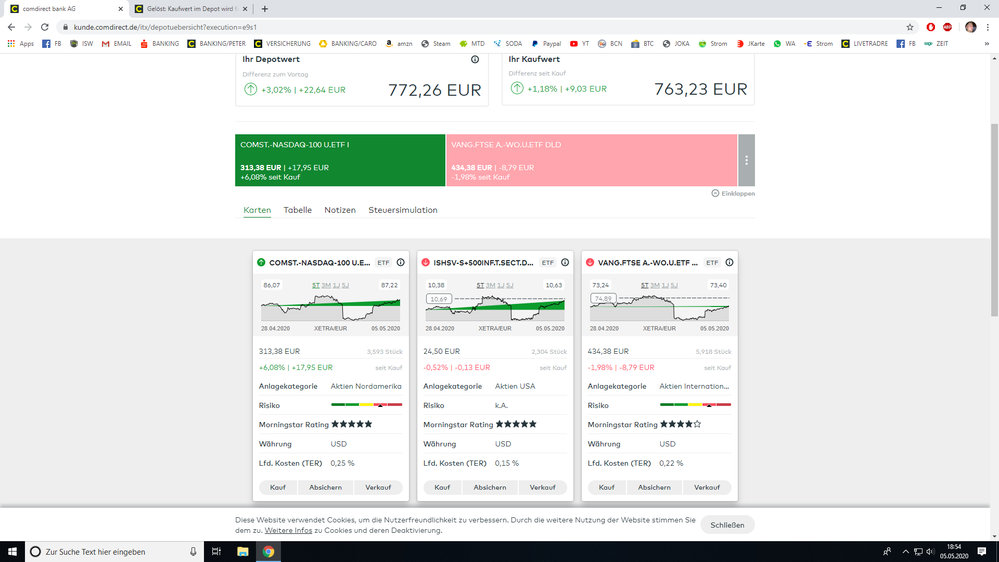Open info icon on ISHSV-S+500 card
The width and height of the screenshot is (999, 562).
coord(565,263)
